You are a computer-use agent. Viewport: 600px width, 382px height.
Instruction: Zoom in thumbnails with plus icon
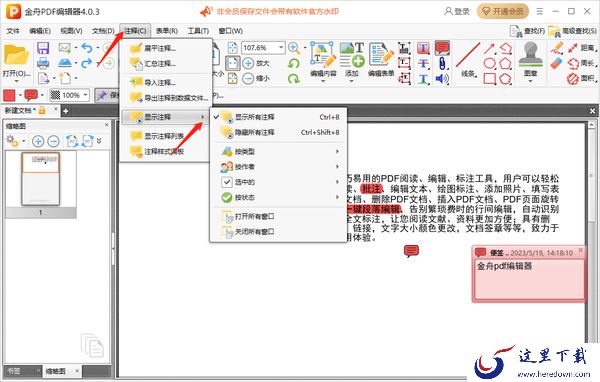[x=38, y=141]
